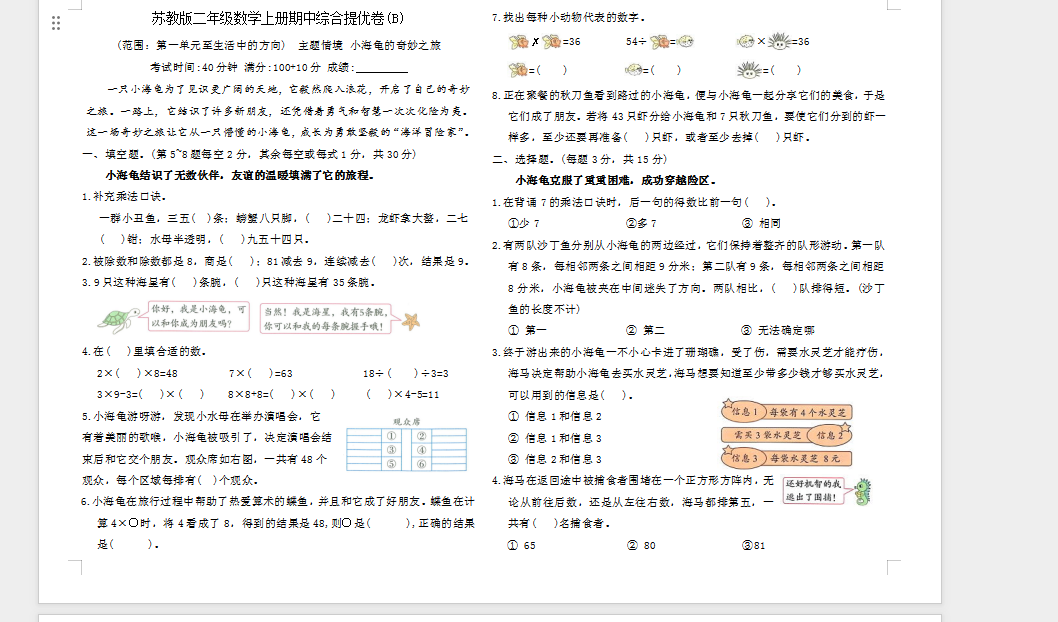1058x622 pixels.
Task: Select the green sea turtle illustration
Action: pyautogui.click(x=119, y=318)
